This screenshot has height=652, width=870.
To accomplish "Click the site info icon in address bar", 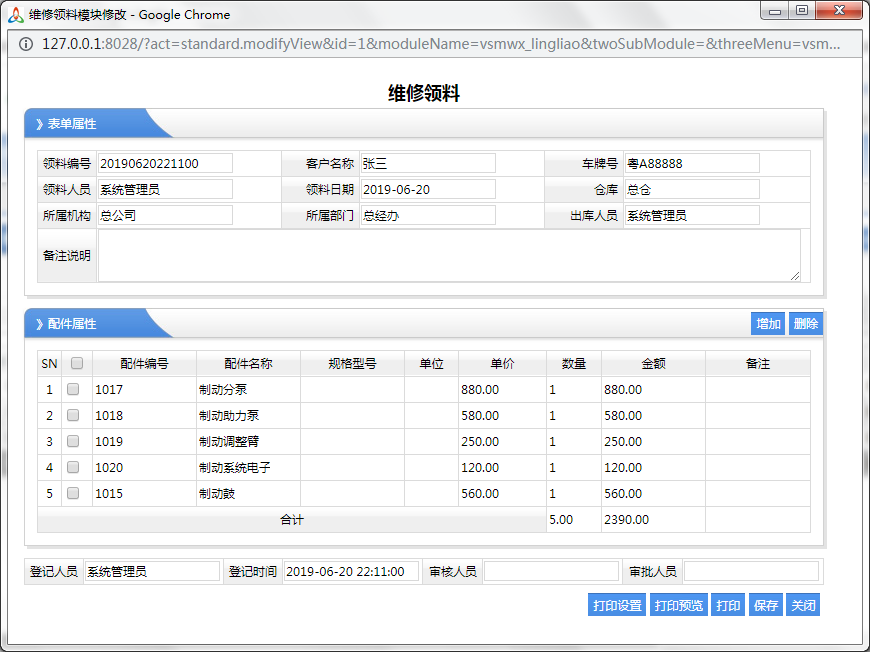I will 25,44.
